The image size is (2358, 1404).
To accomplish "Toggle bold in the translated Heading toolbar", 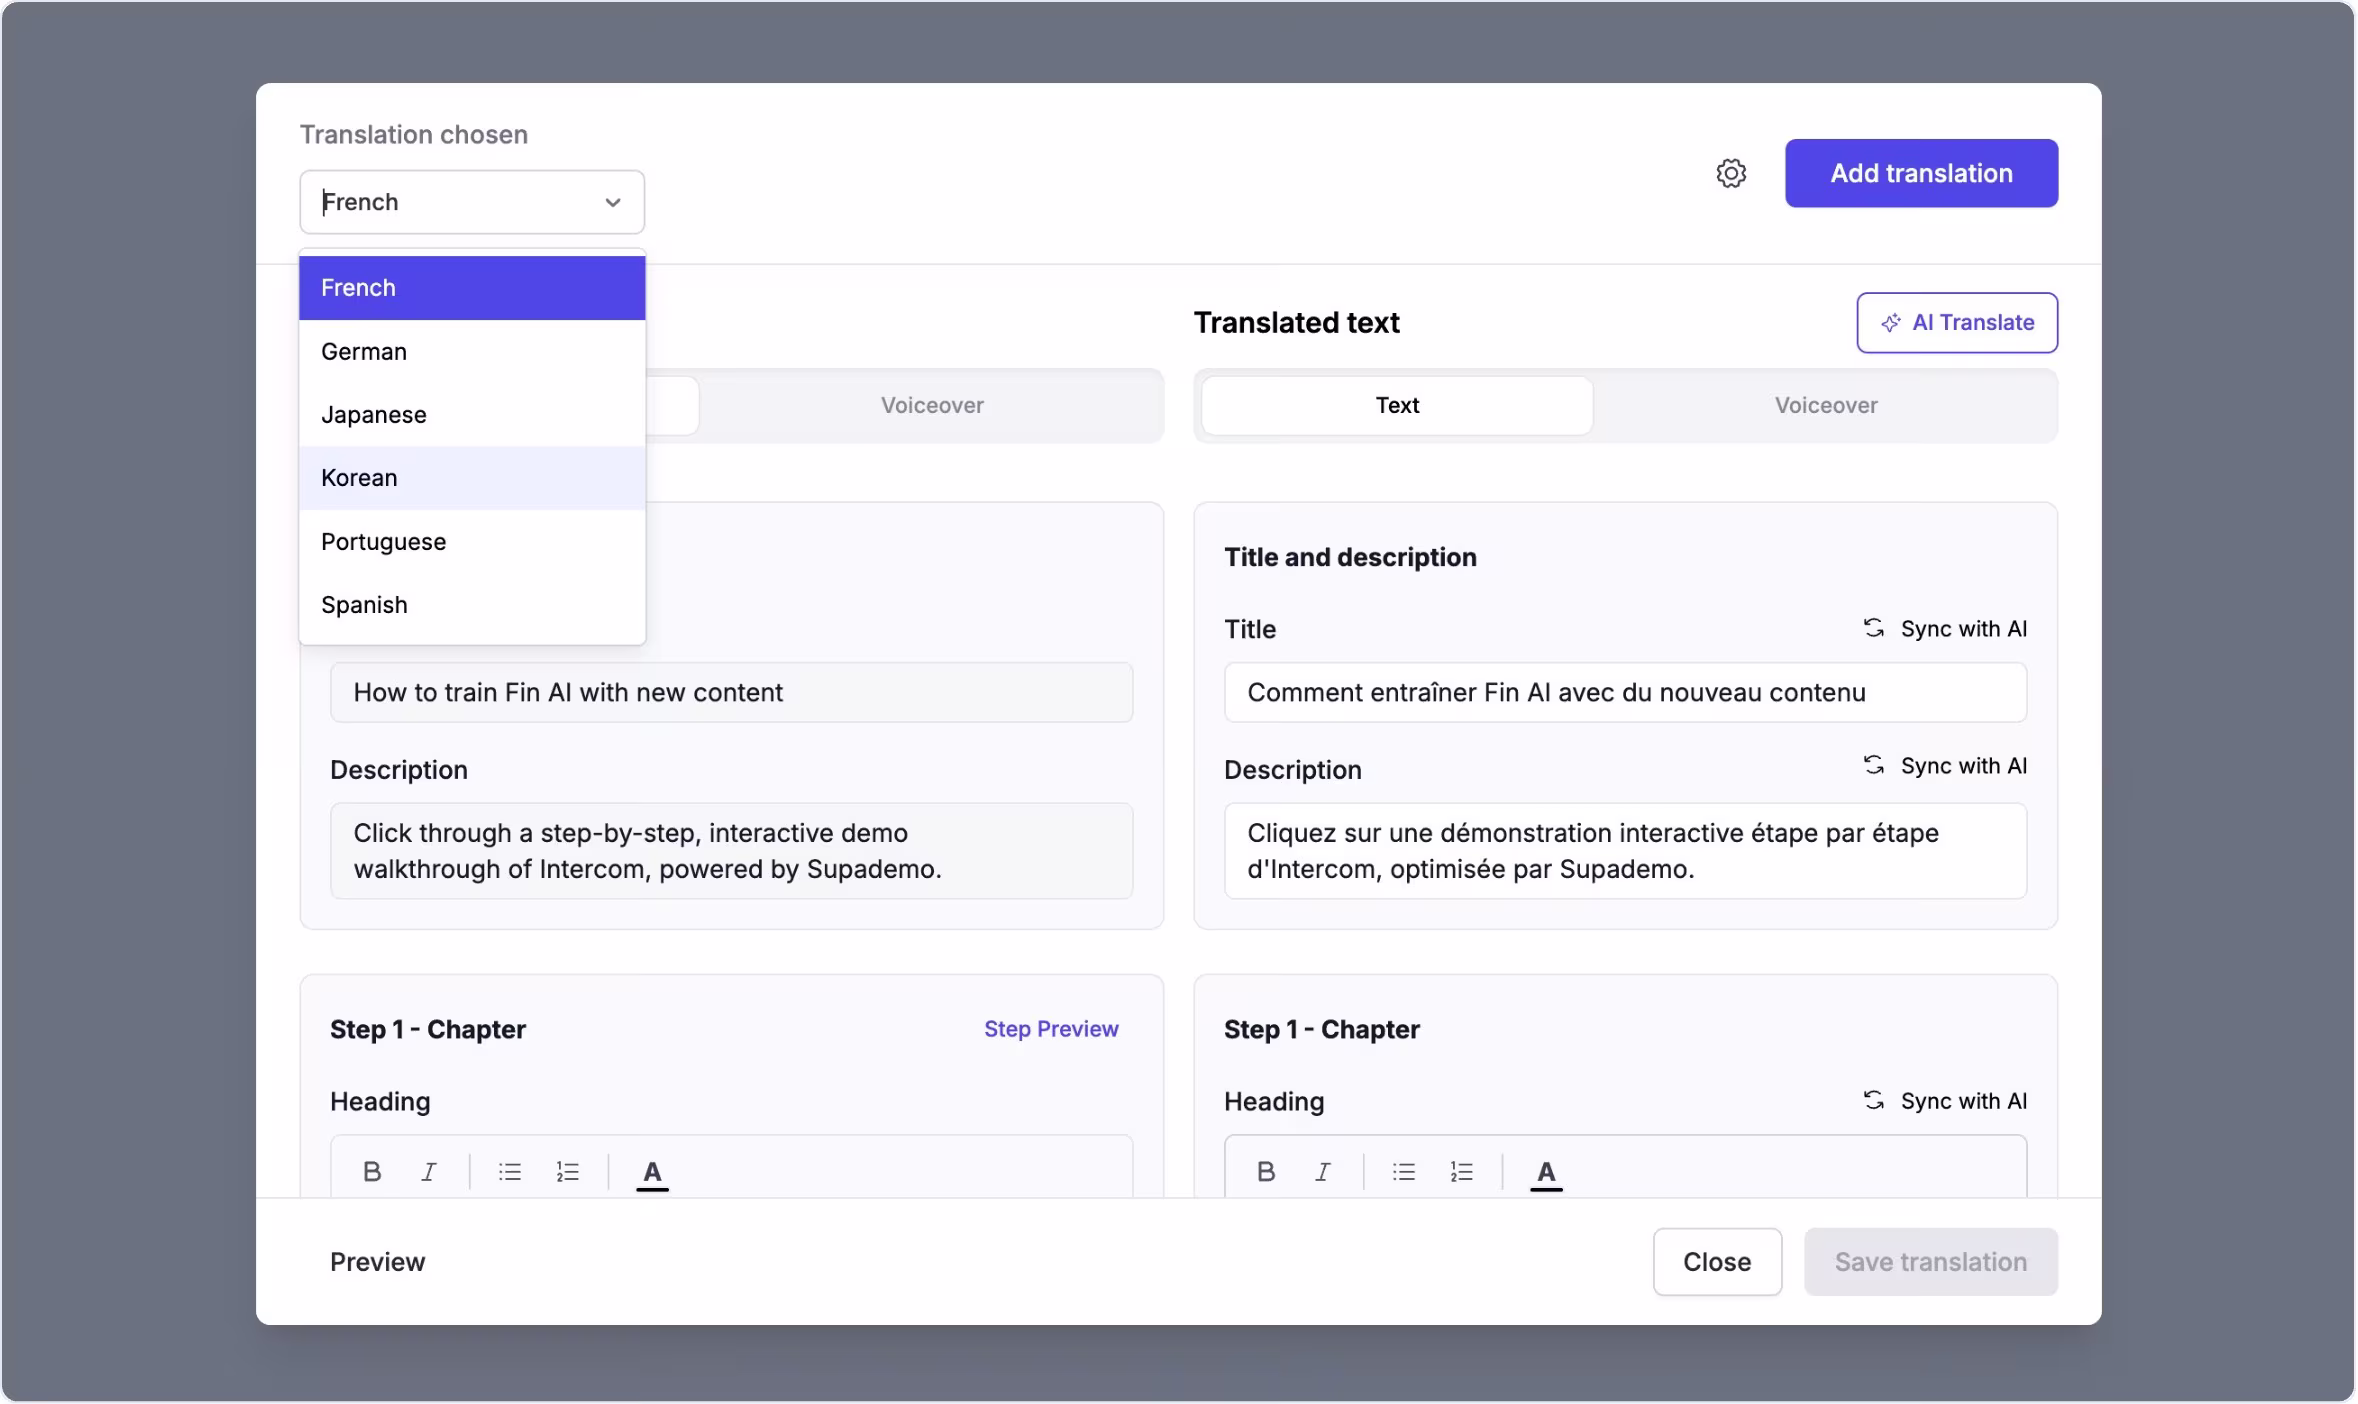I will click(1266, 1170).
